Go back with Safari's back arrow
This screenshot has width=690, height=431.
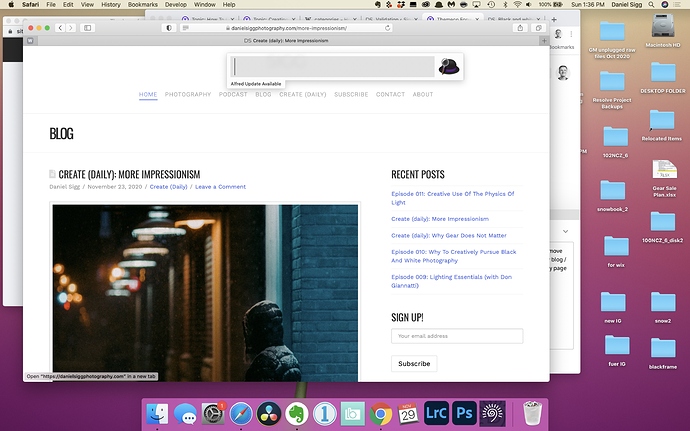pos(60,28)
